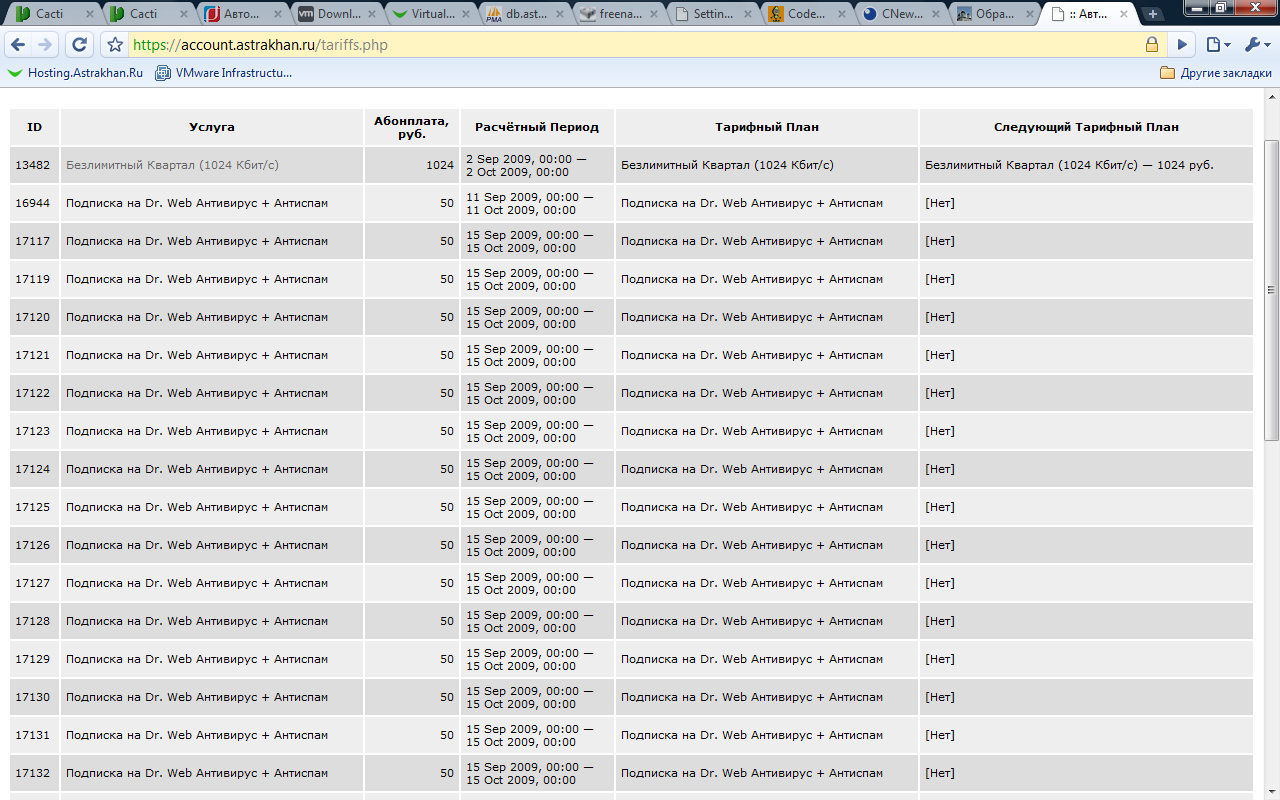The height and width of the screenshot is (800, 1280).
Task: Click the address bar URL field
Action: tap(635, 45)
